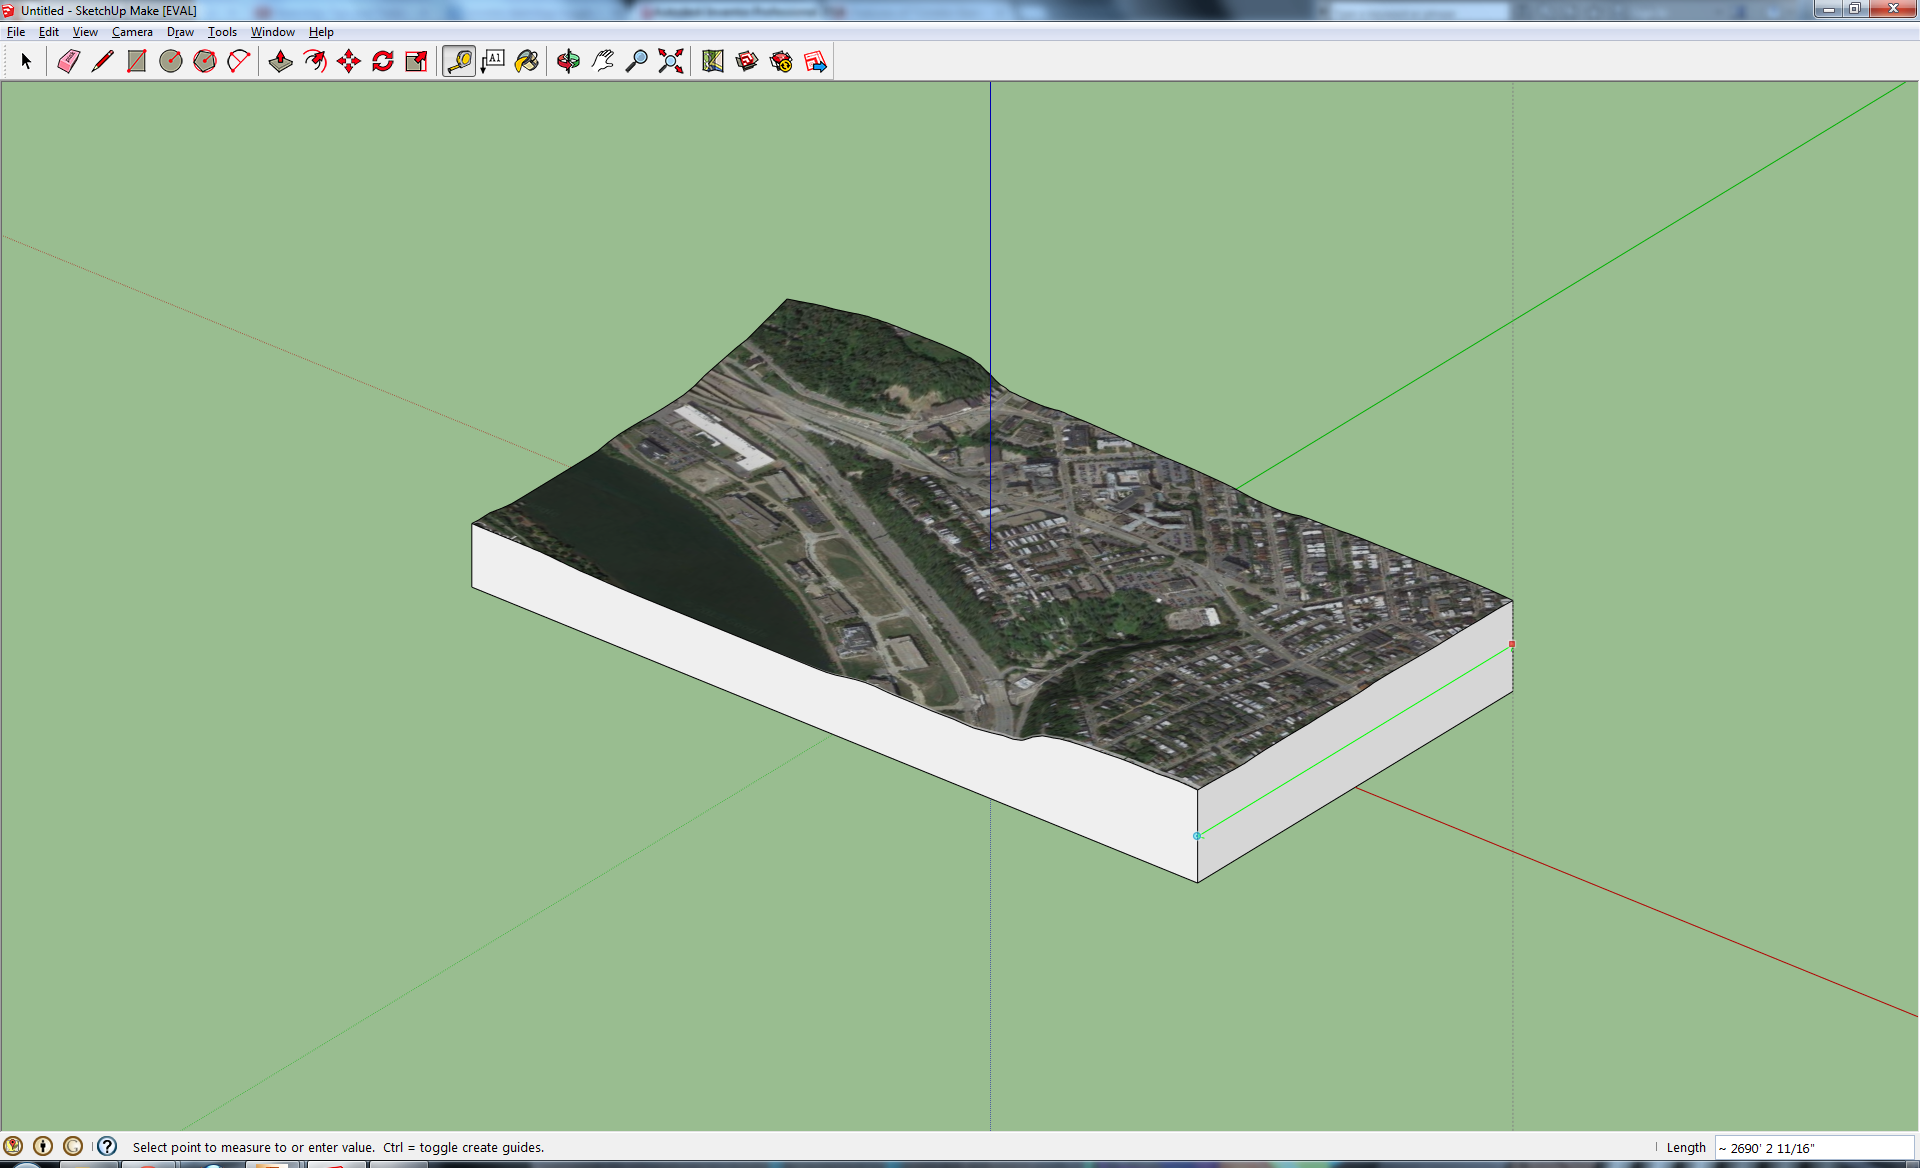
Task: Select the Eraser tool
Action: point(68,61)
